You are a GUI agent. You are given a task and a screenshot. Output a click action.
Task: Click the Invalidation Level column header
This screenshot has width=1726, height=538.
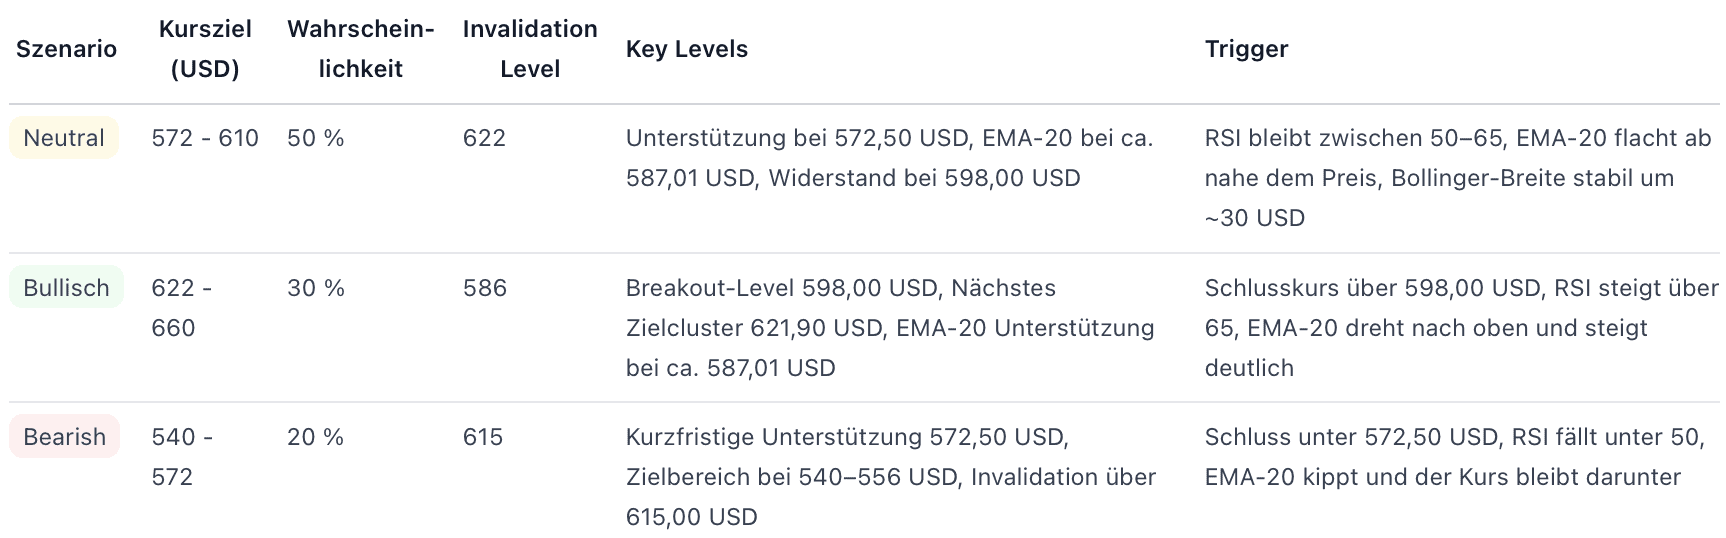pyautogui.click(x=530, y=49)
